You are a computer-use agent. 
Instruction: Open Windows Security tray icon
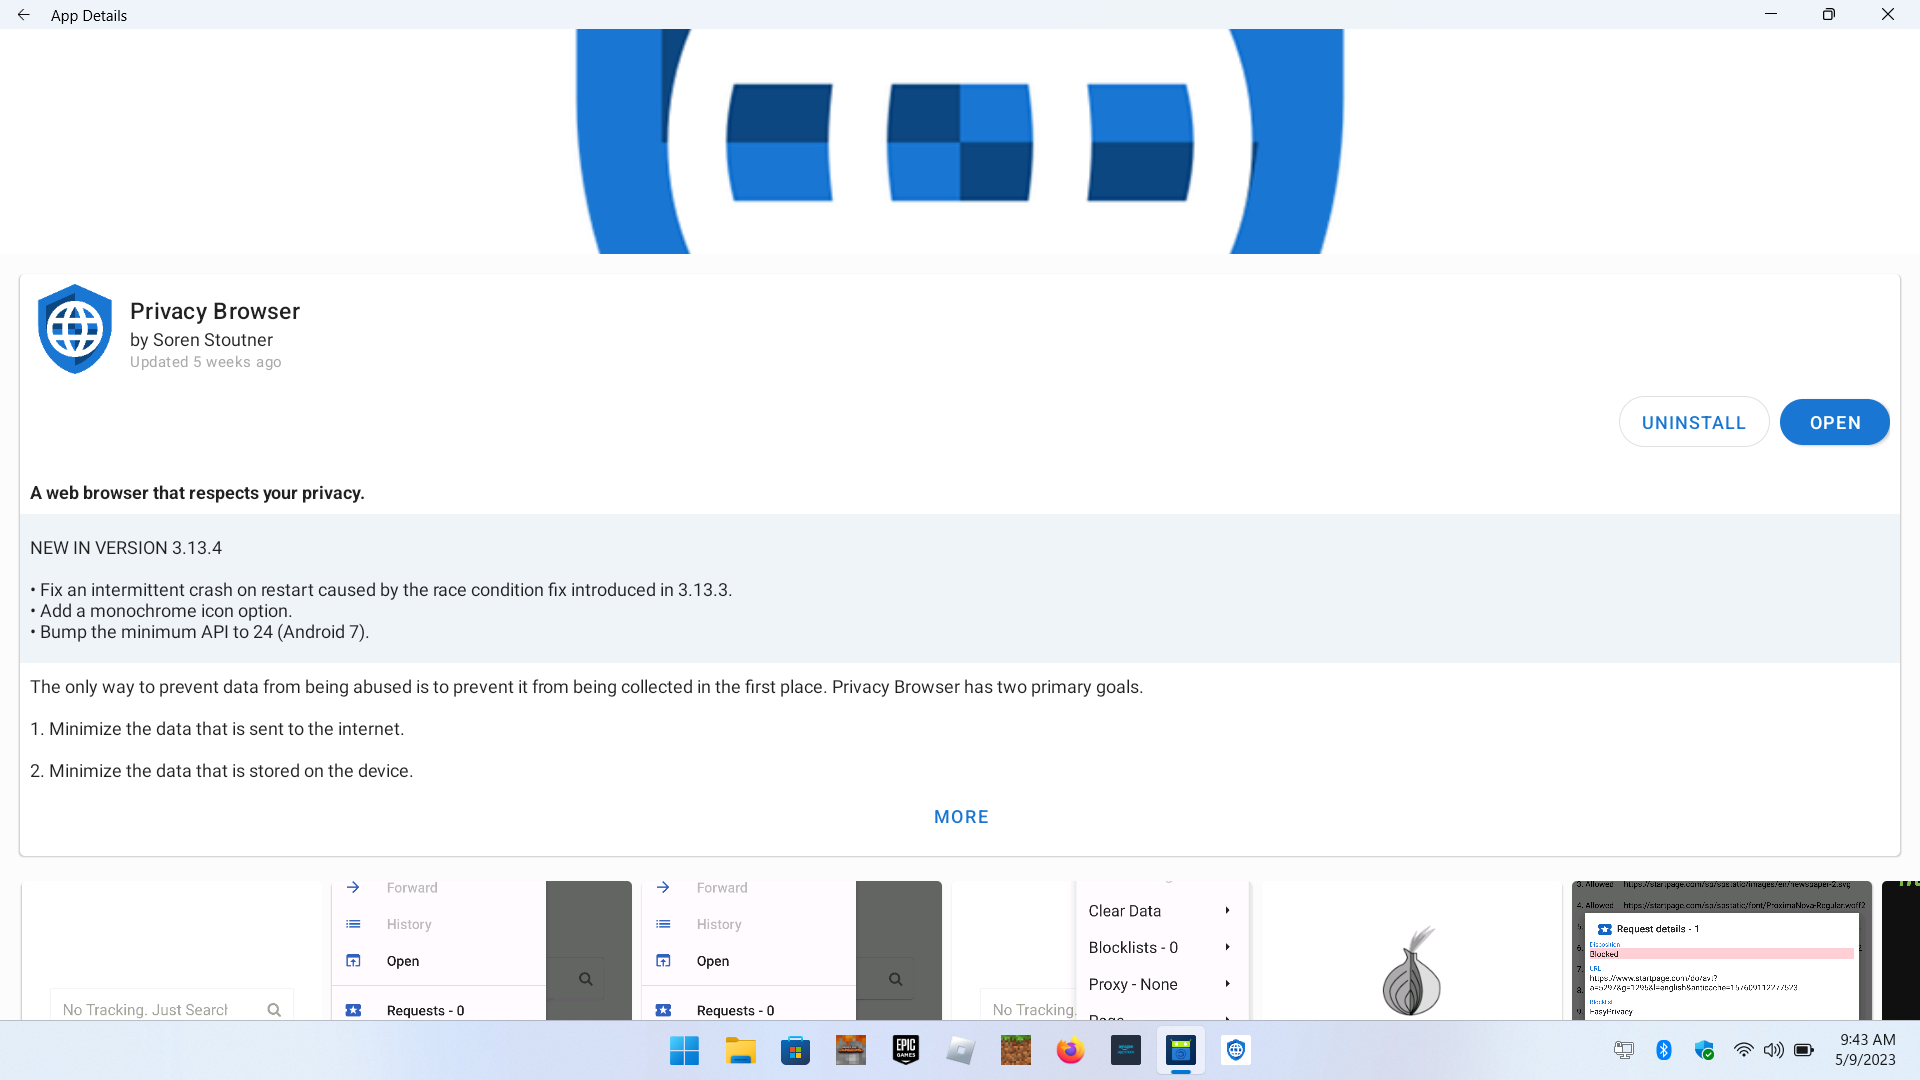[1705, 1050]
